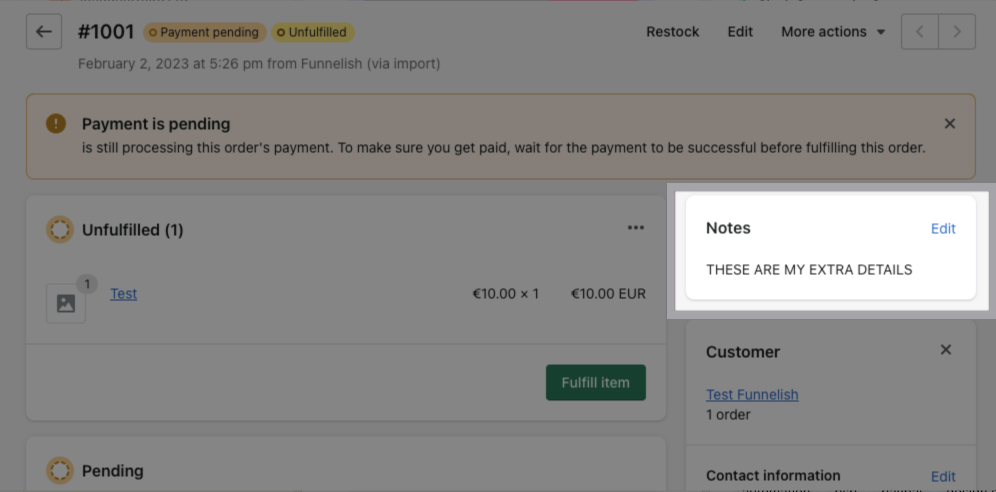
Task: Go to next order arrow
Action: point(957,32)
